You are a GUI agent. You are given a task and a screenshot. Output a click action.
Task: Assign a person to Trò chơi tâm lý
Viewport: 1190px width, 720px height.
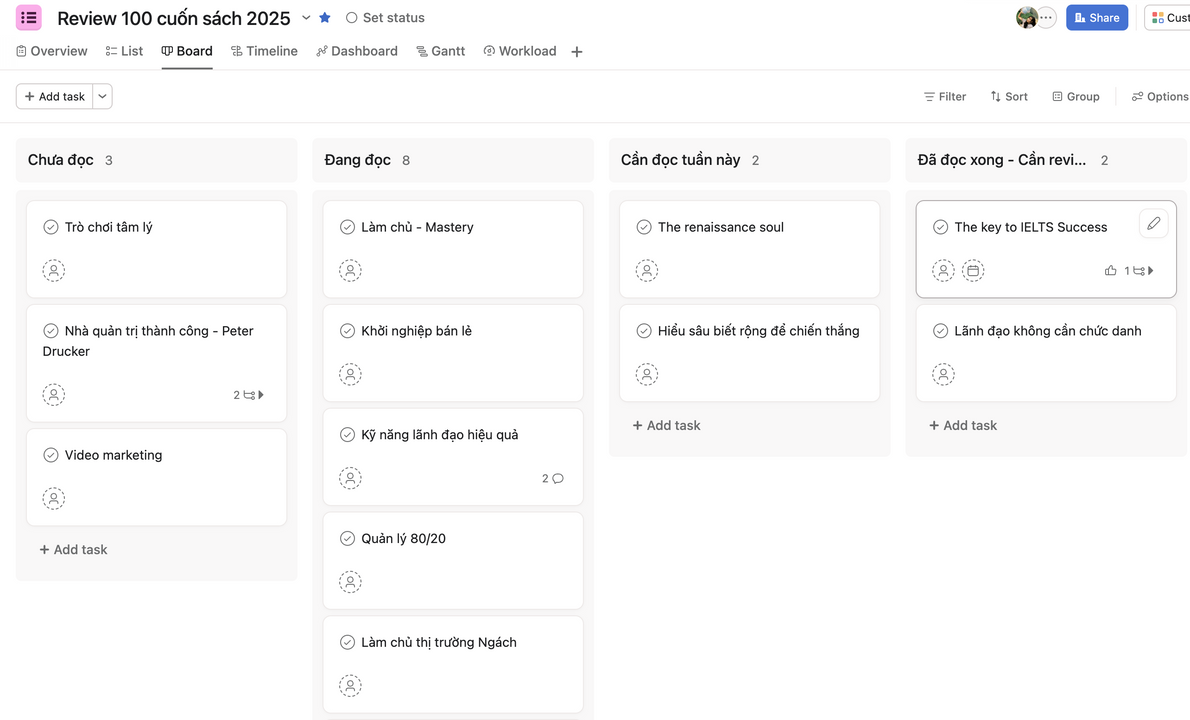click(x=54, y=270)
